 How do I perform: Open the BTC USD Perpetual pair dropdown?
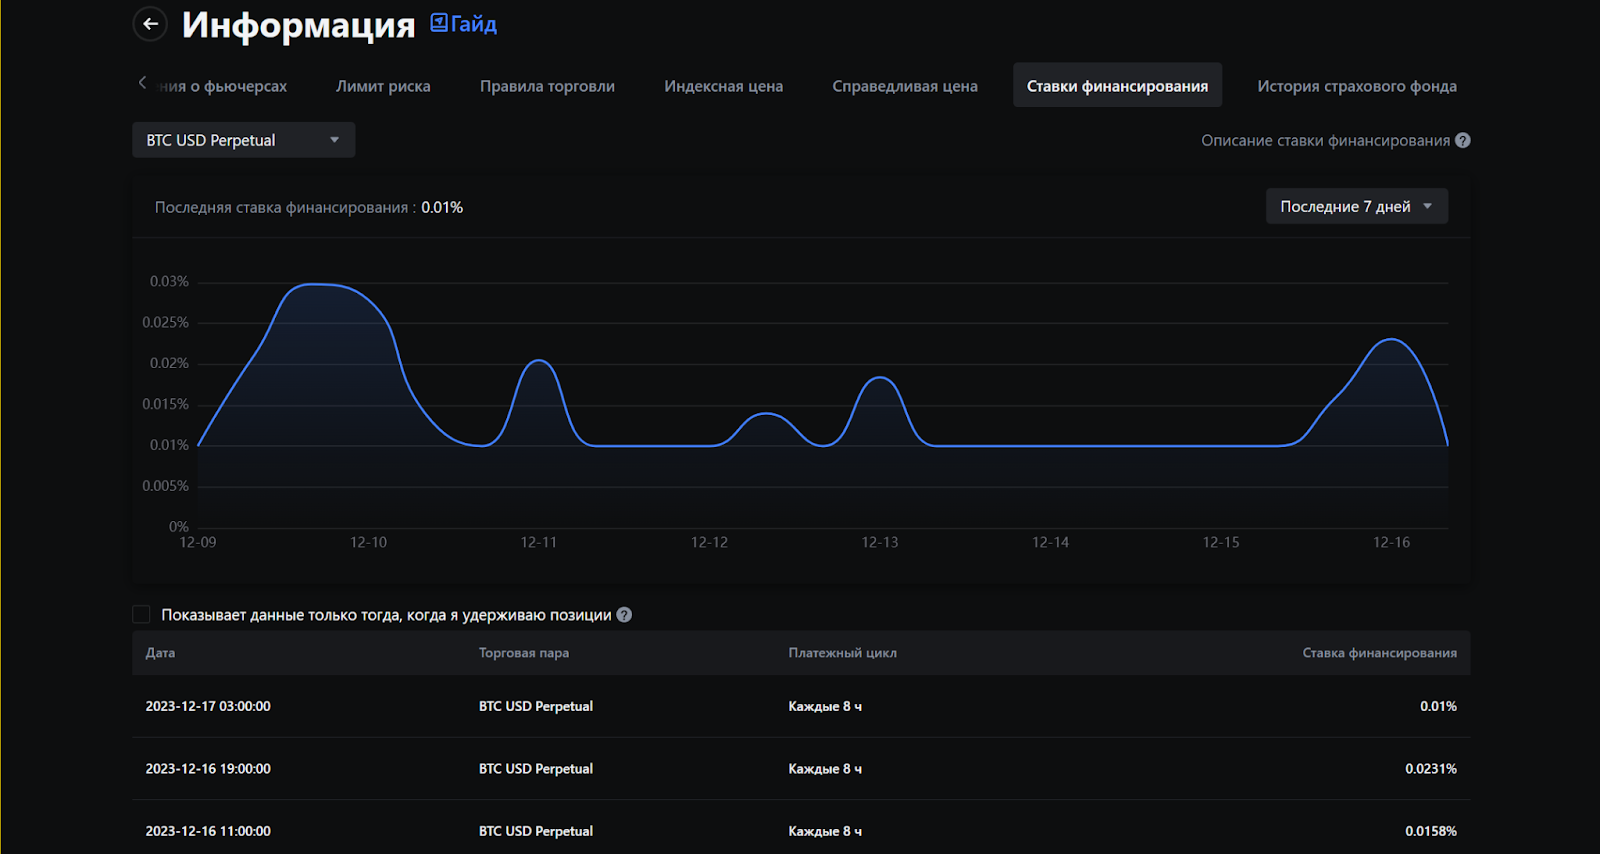243,140
